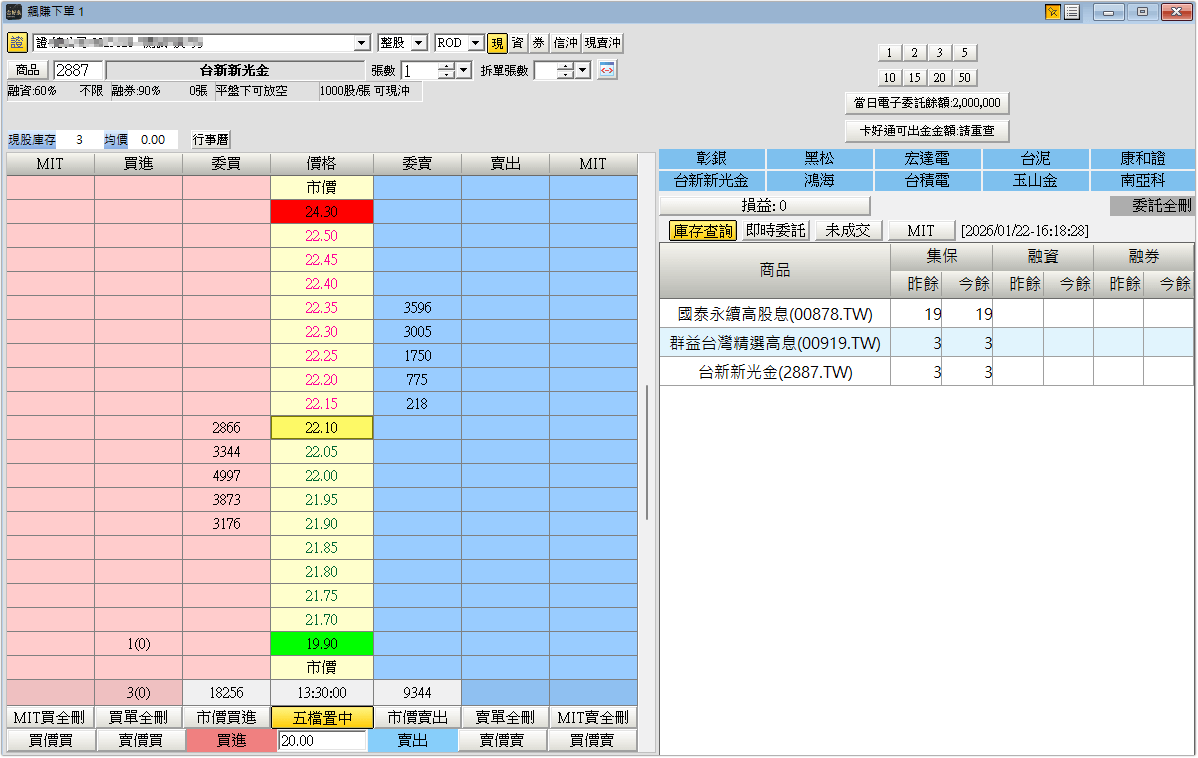Select 南亞科 from the watchlist
This screenshot has height=758, width=1198.
coord(1143,181)
